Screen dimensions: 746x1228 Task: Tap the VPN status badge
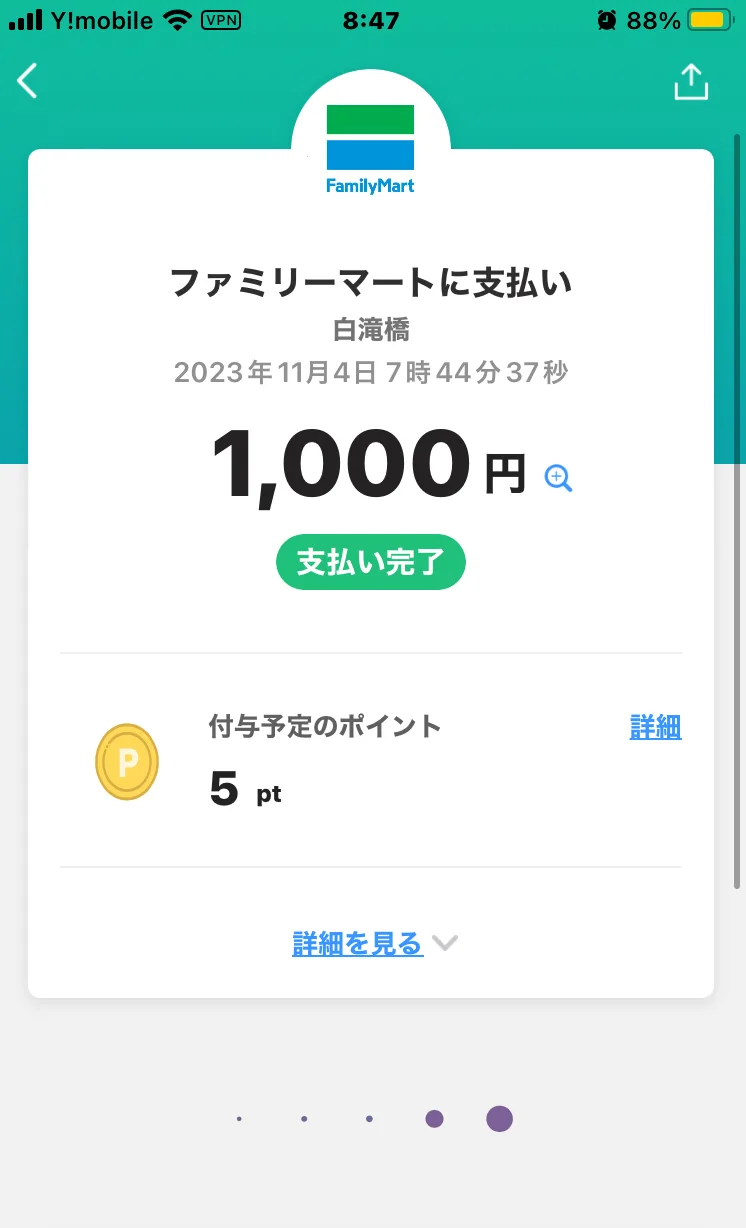[221, 20]
